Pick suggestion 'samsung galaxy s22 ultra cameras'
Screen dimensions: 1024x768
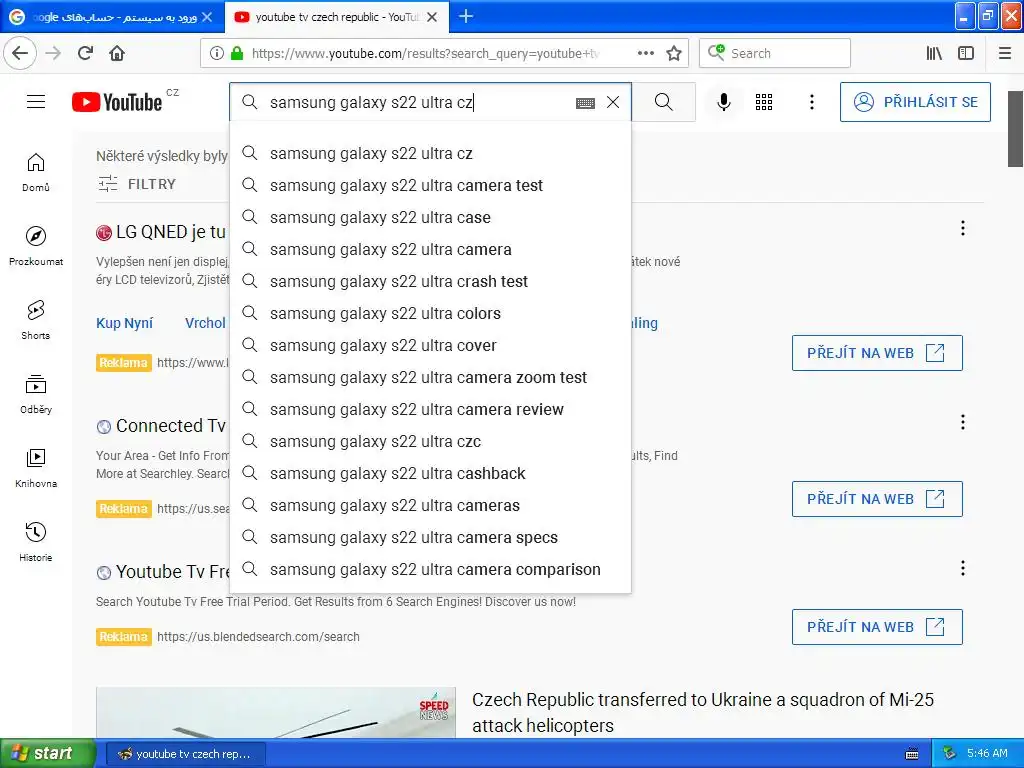pyautogui.click(x=431, y=505)
